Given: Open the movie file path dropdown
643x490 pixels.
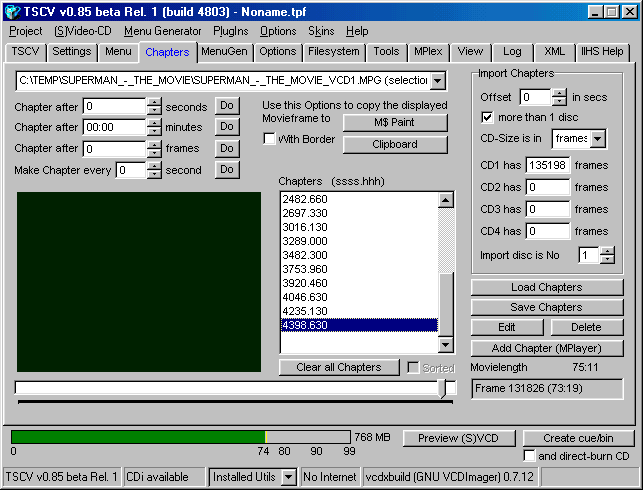Looking at the screenshot, I should pyautogui.click(x=438, y=80).
